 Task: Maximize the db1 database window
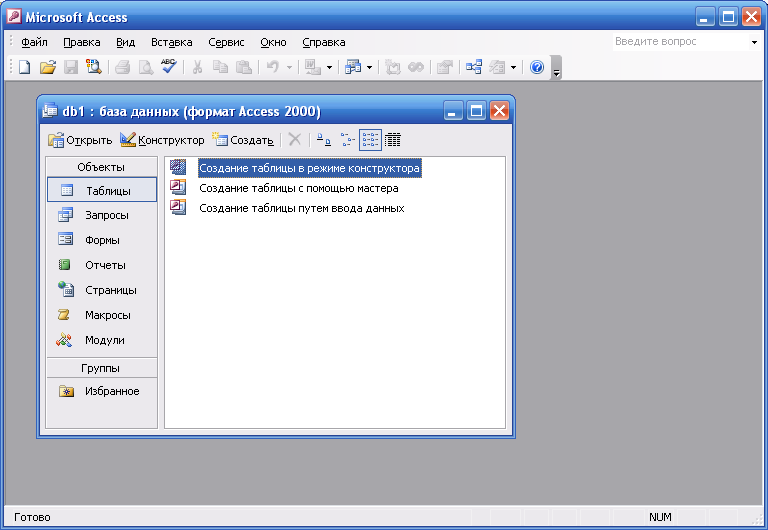tap(476, 111)
